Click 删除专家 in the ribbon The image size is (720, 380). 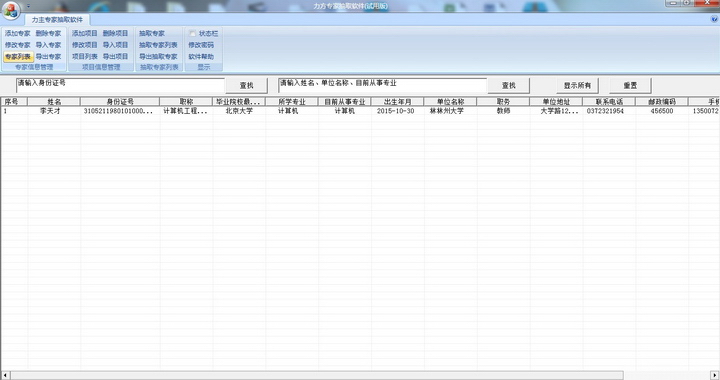[48, 33]
